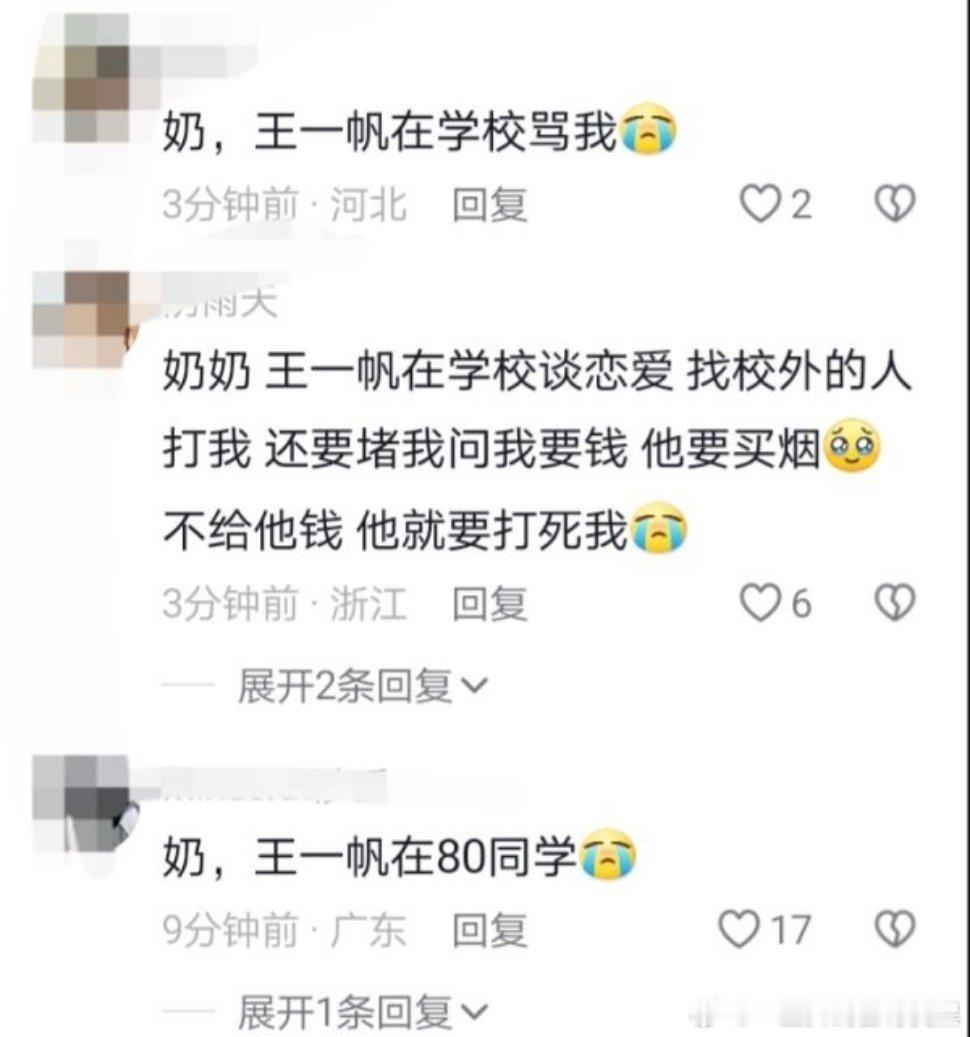Select the comment text 王一帆在80同学
Screen dimensions: 970x1037
(416, 856)
